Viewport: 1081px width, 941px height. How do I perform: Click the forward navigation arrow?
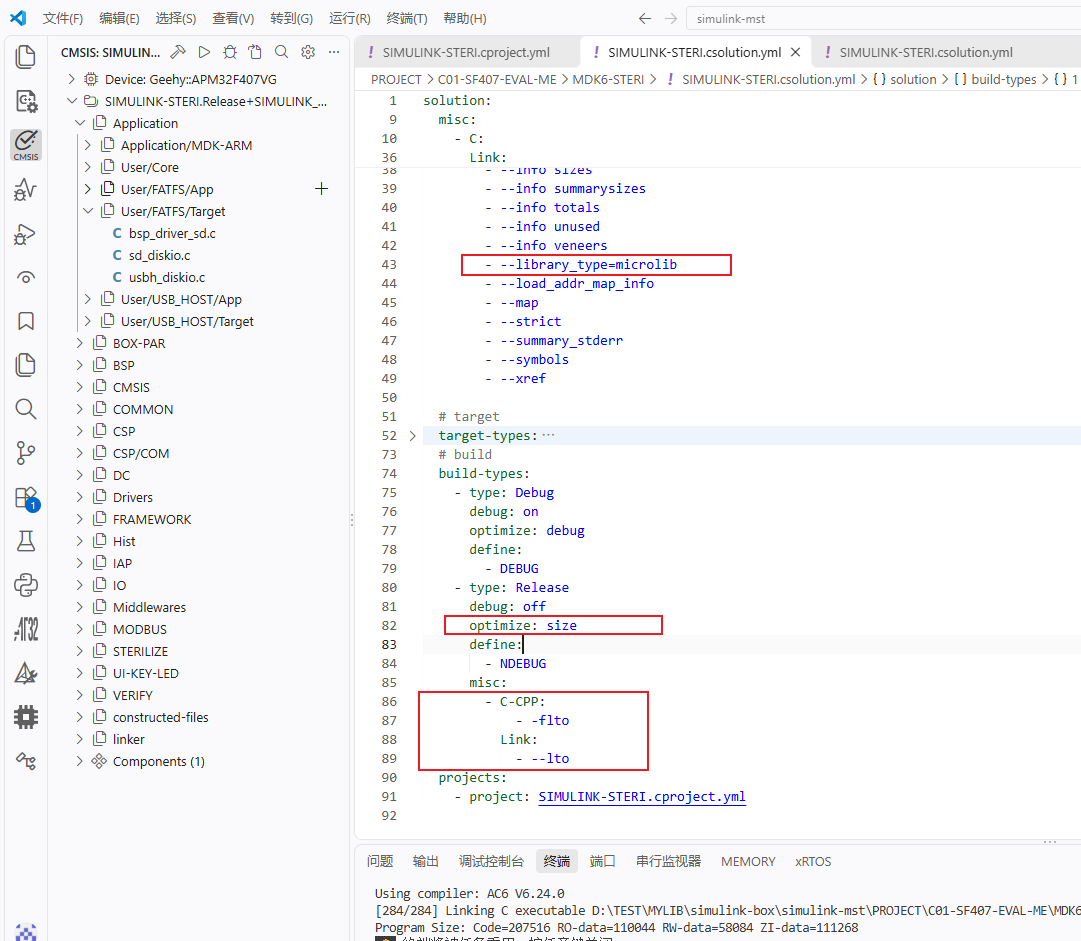[x=671, y=19]
